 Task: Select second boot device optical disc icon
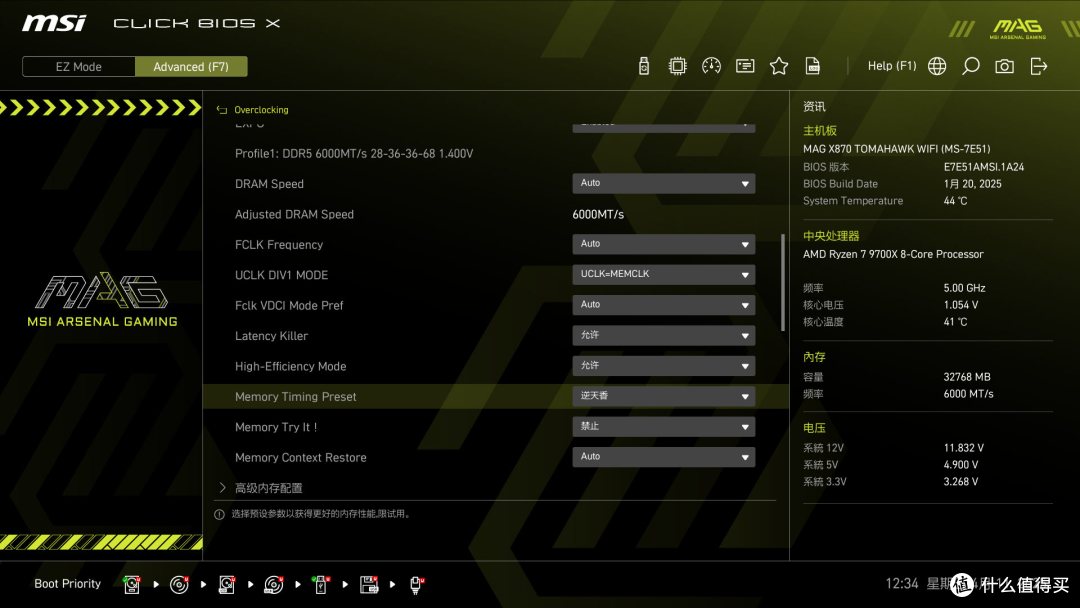pyautogui.click(x=179, y=585)
